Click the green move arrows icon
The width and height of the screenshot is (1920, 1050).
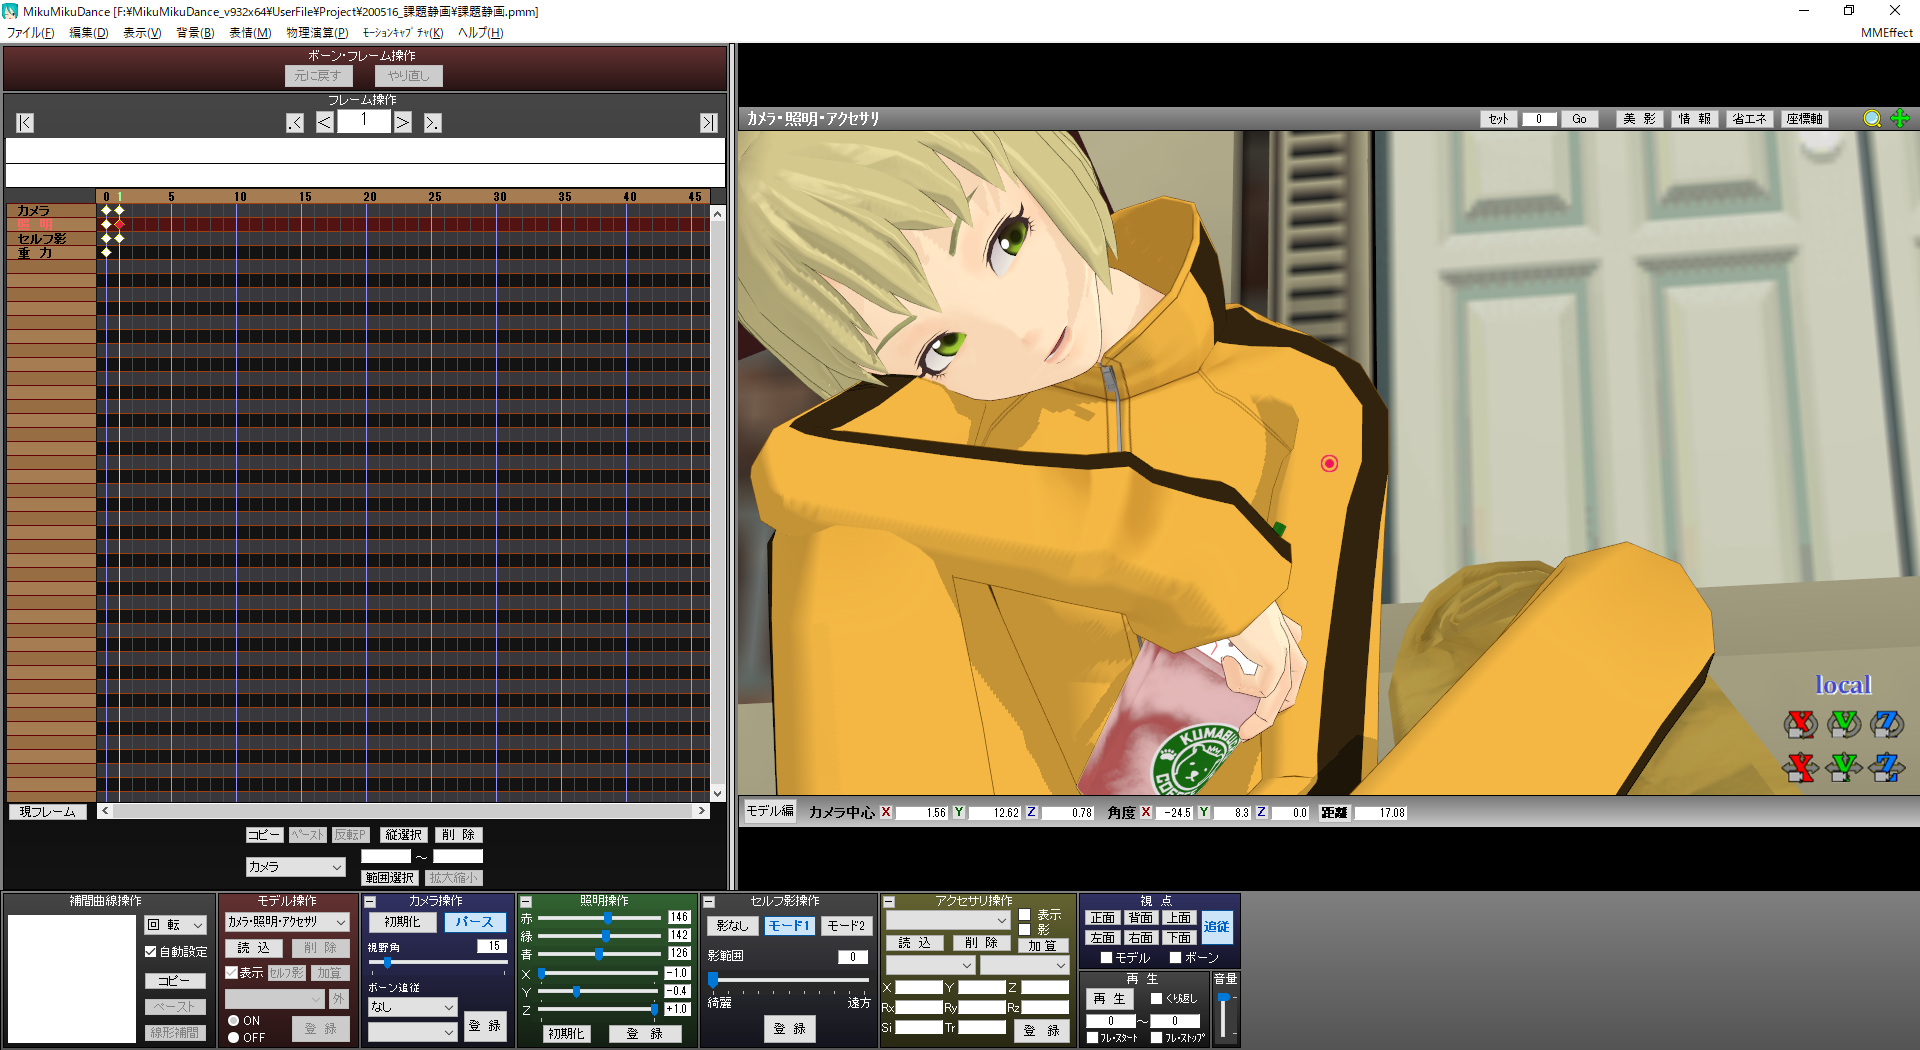click(x=1900, y=119)
